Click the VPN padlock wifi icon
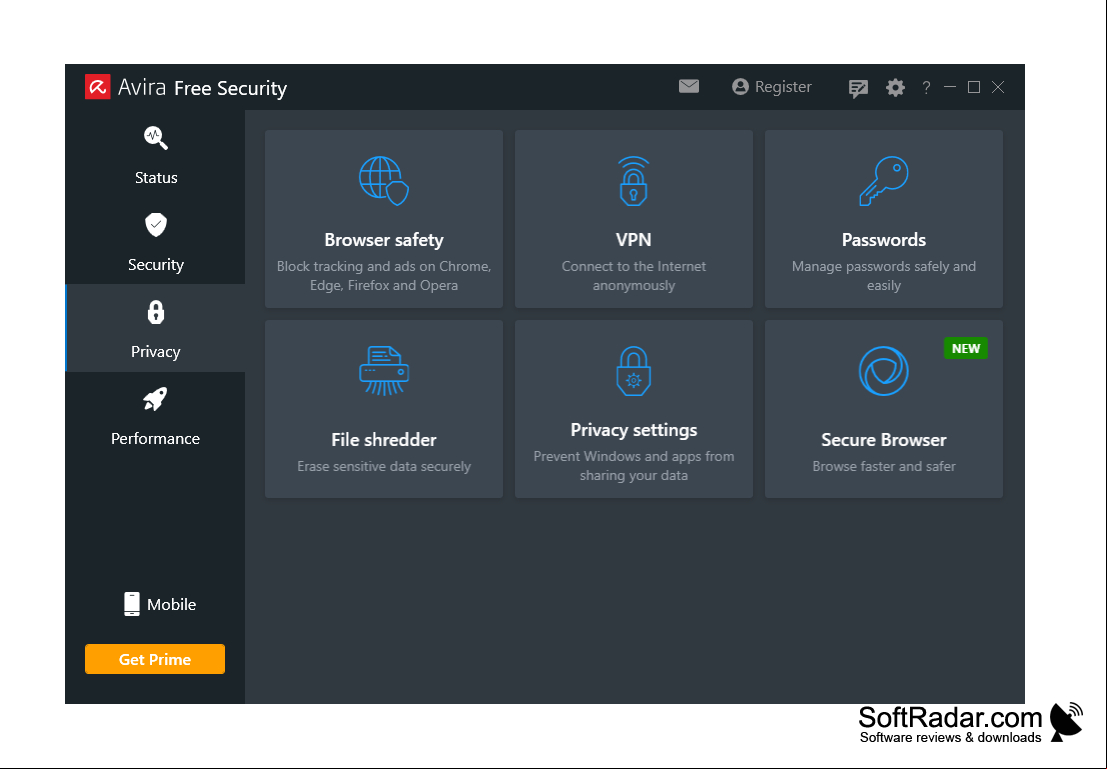Viewport: 1107px width, 769px height. pyautogui.click(x=633, y=181)
